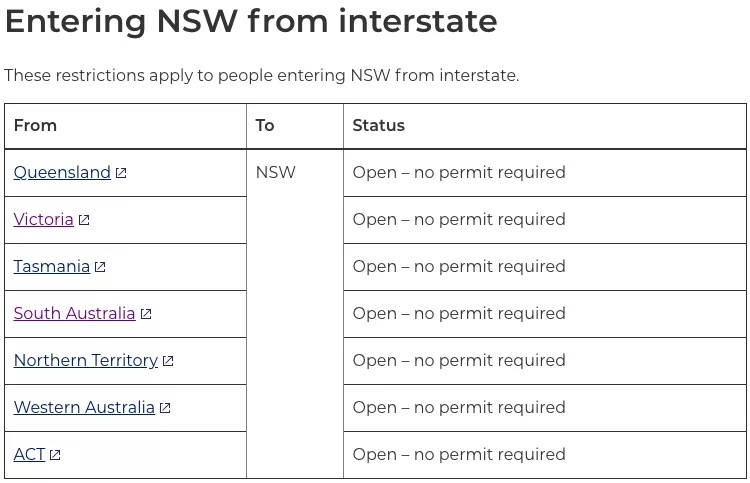
Task: Open the ACT link
Action: (x=29, y=454)
